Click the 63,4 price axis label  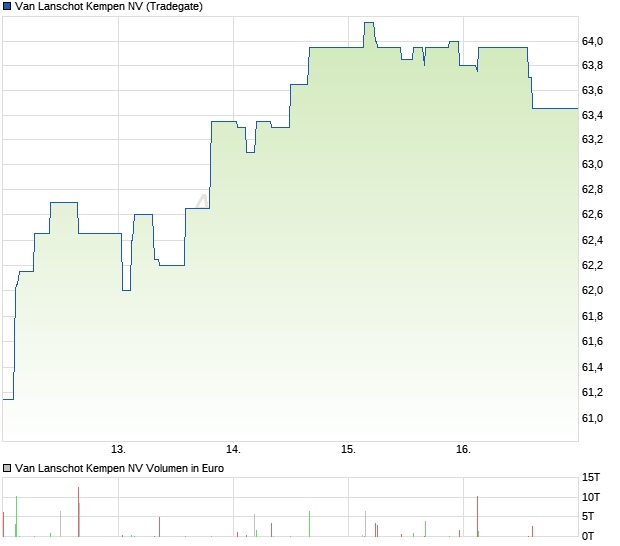(592, 115)
